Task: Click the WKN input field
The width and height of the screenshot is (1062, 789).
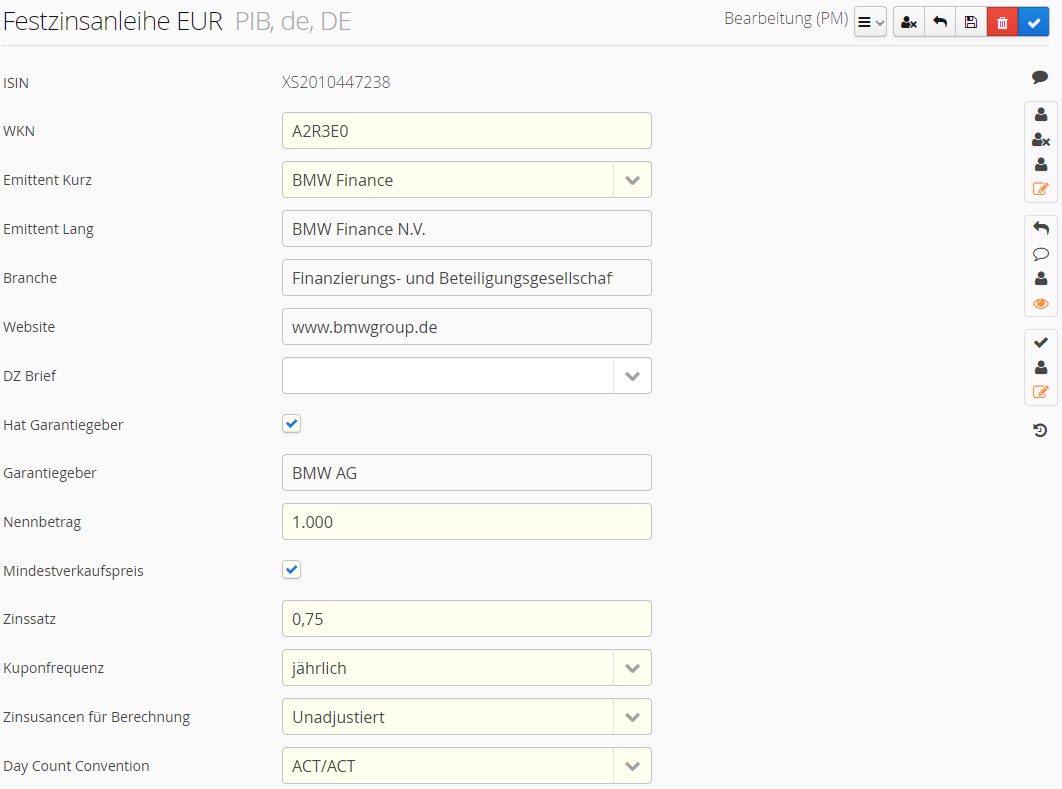Action: click(466, 131)
